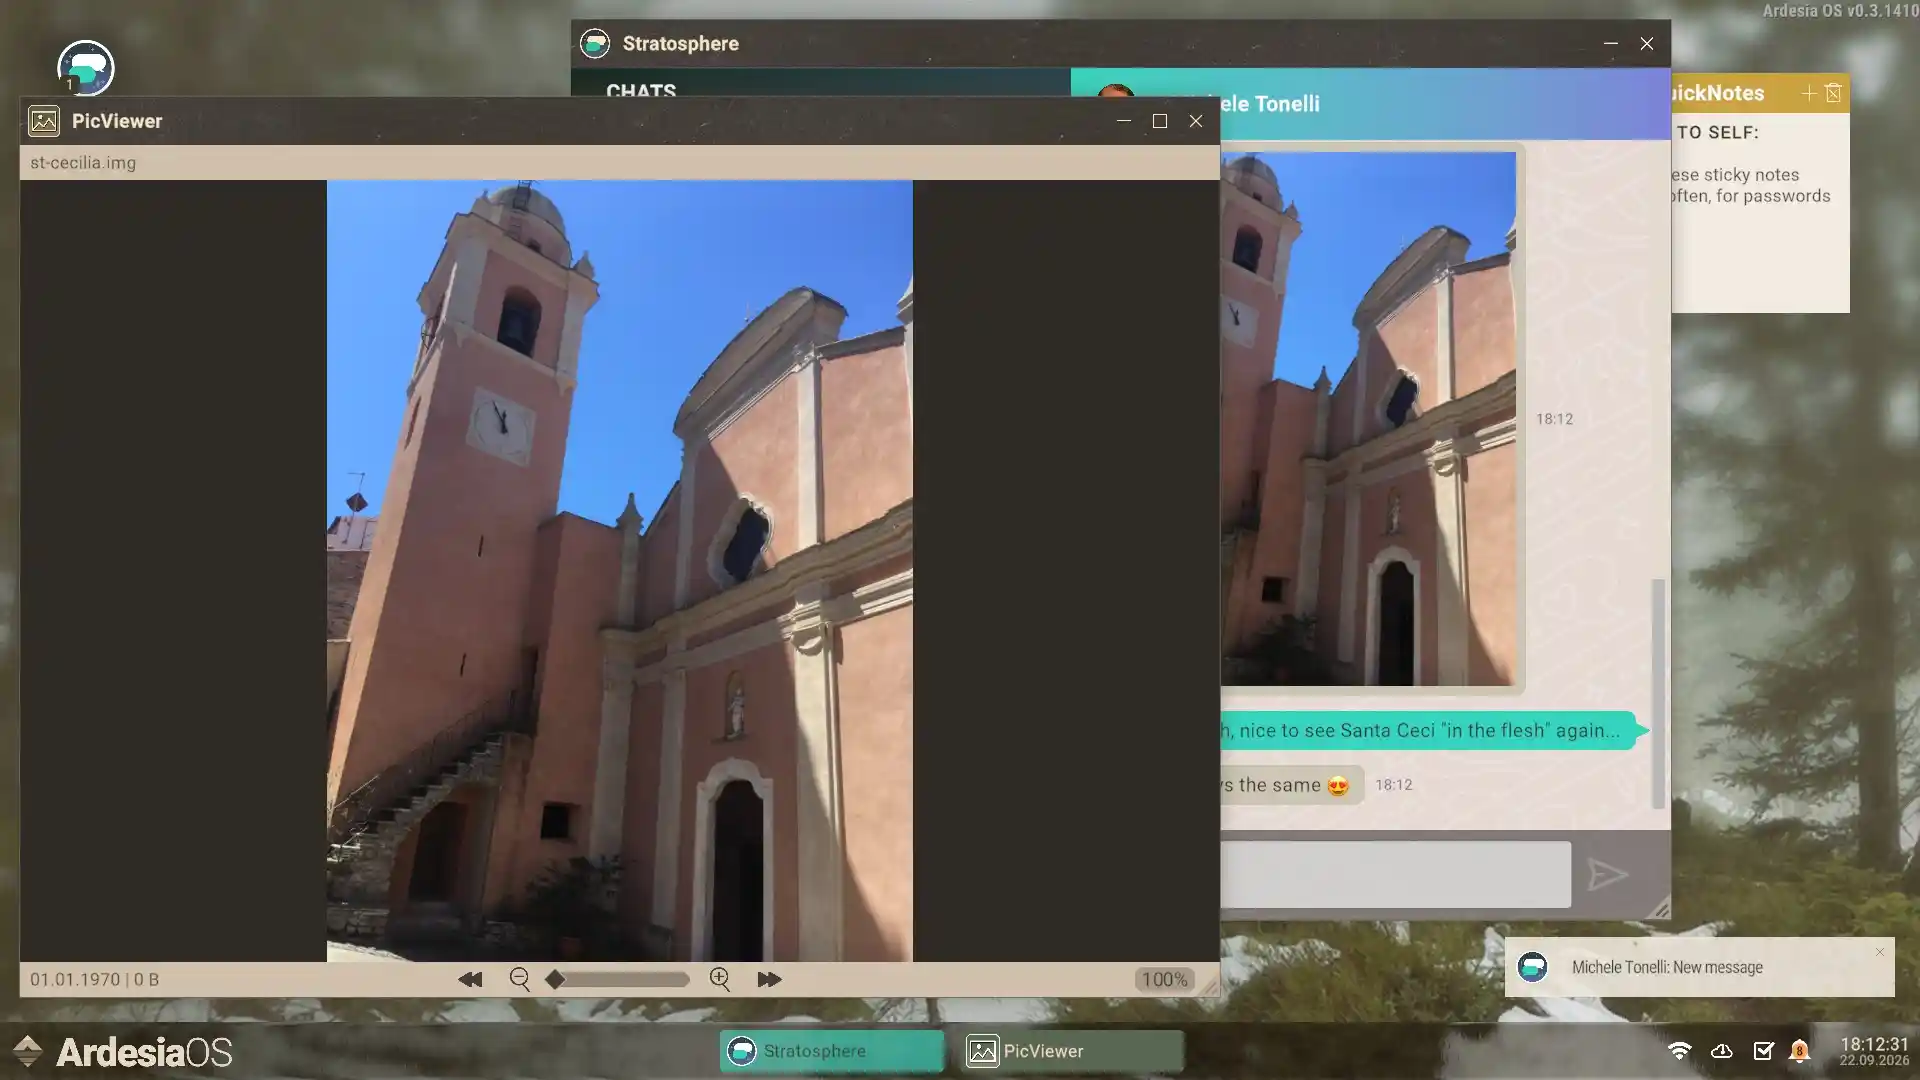Add a new QuickNotes sticky note

(1808, 93)
